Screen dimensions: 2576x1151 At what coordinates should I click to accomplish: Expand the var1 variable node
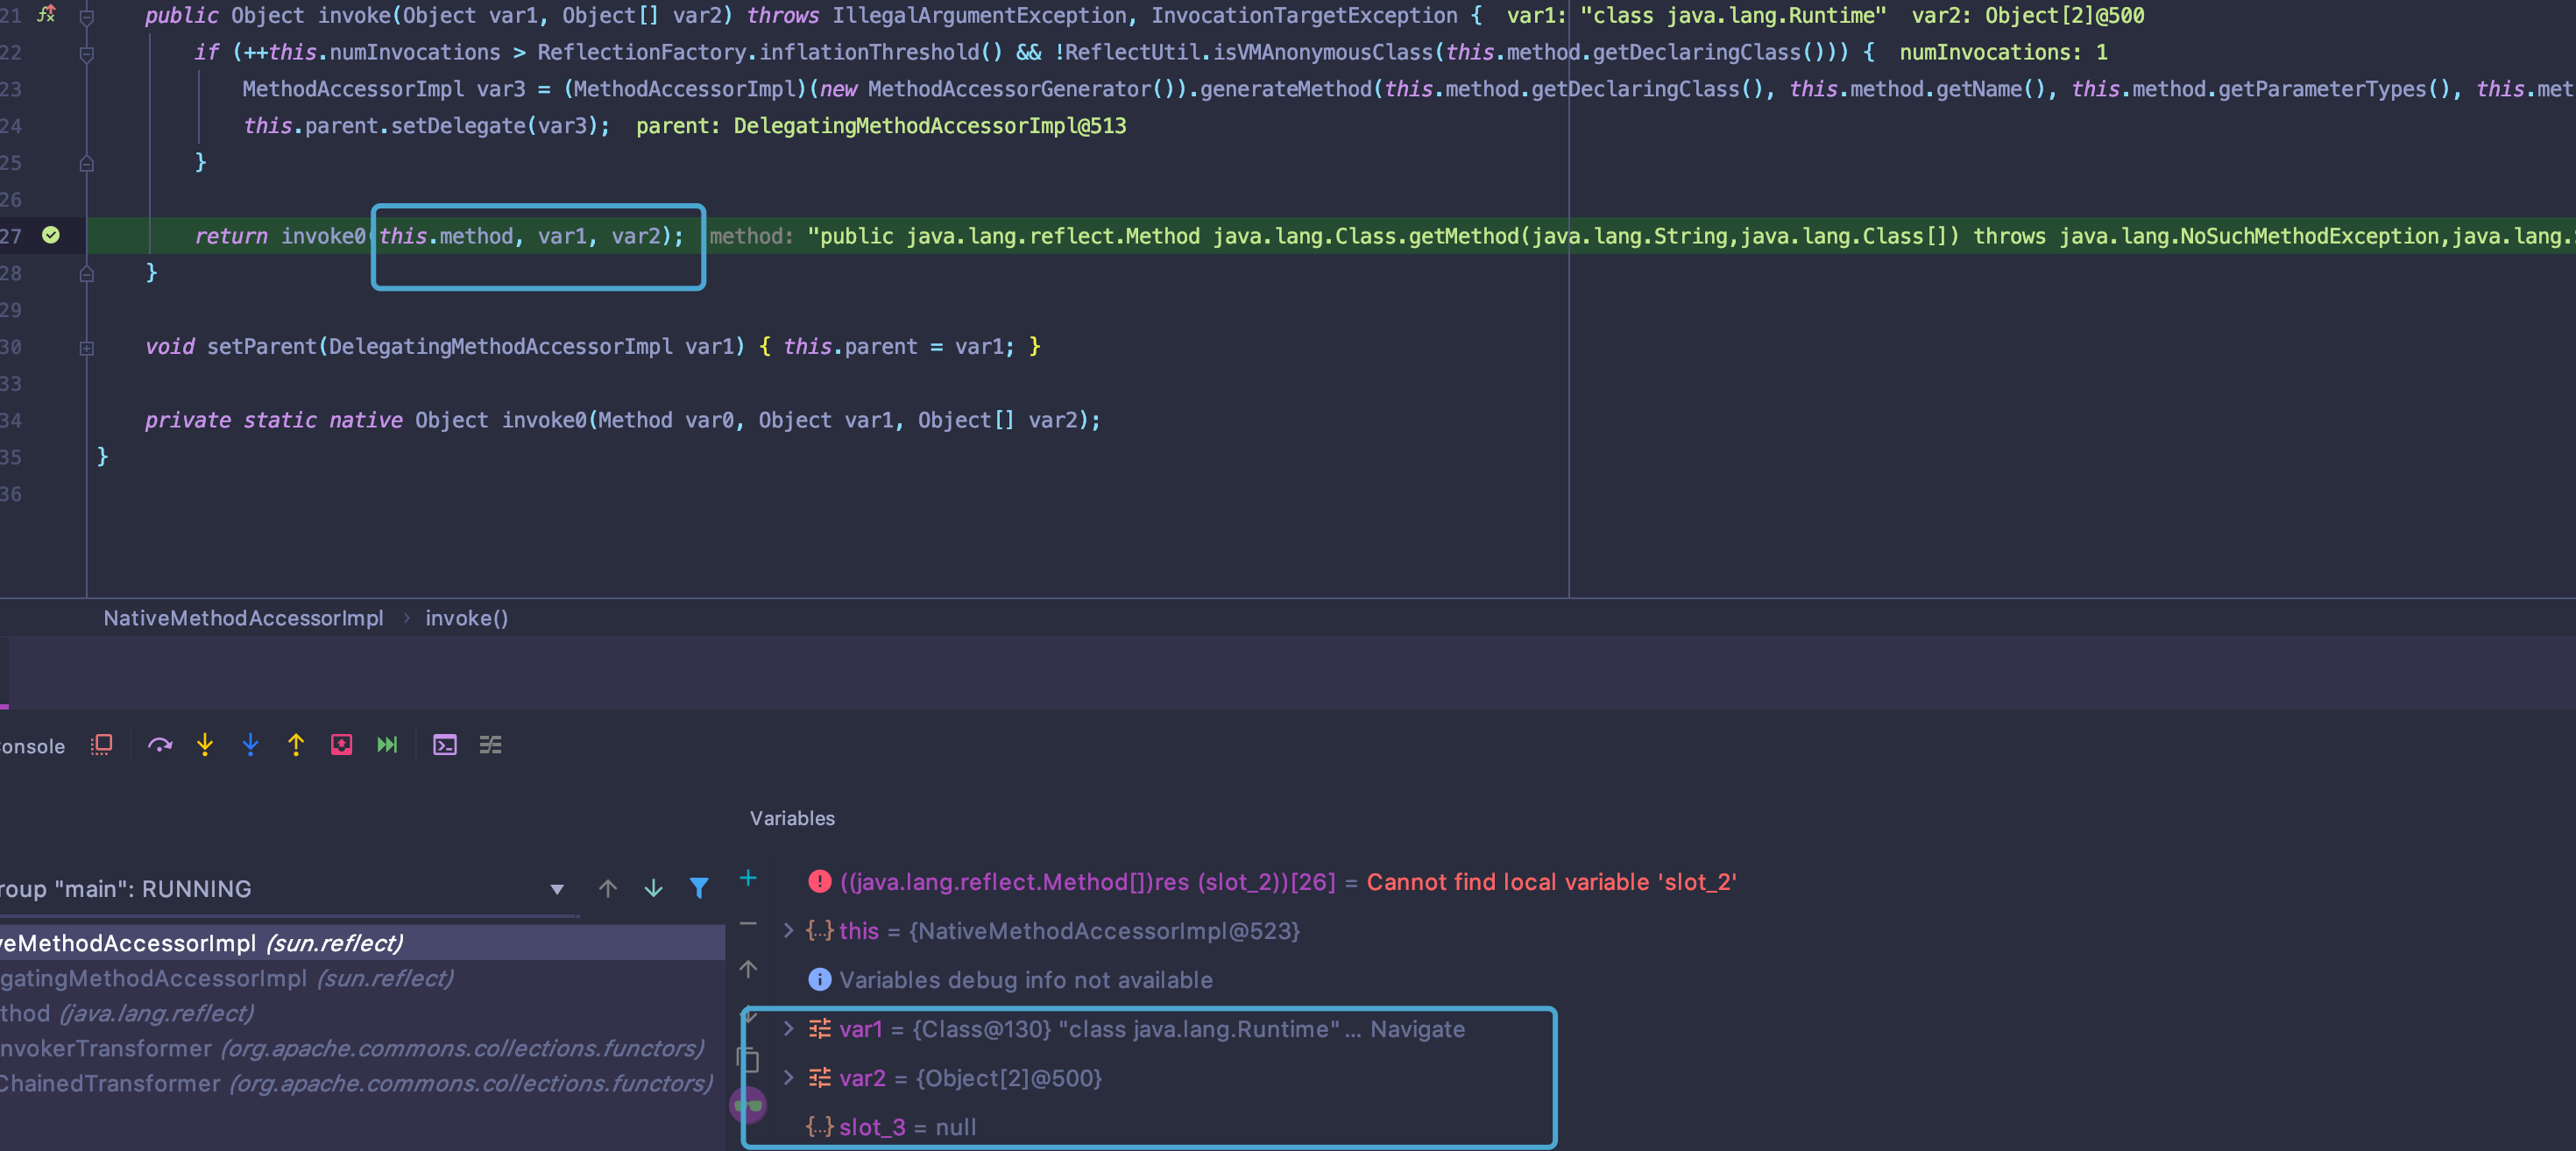click(788, 1029)
